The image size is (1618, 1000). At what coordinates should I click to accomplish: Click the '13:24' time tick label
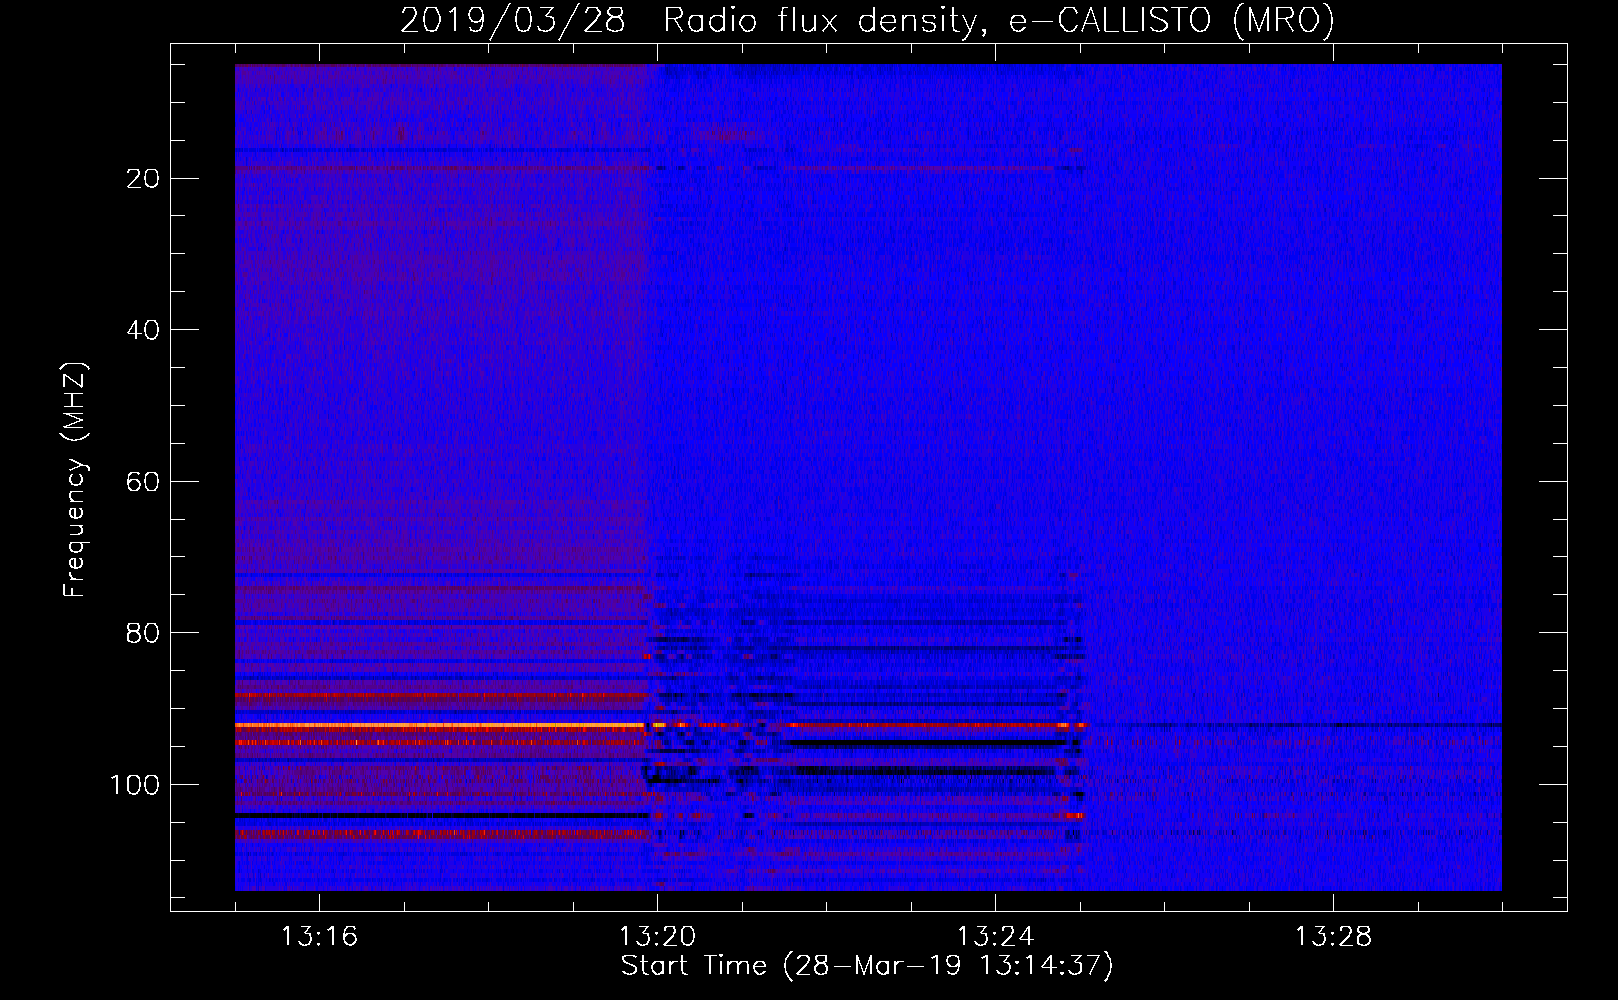coord(995,937)
